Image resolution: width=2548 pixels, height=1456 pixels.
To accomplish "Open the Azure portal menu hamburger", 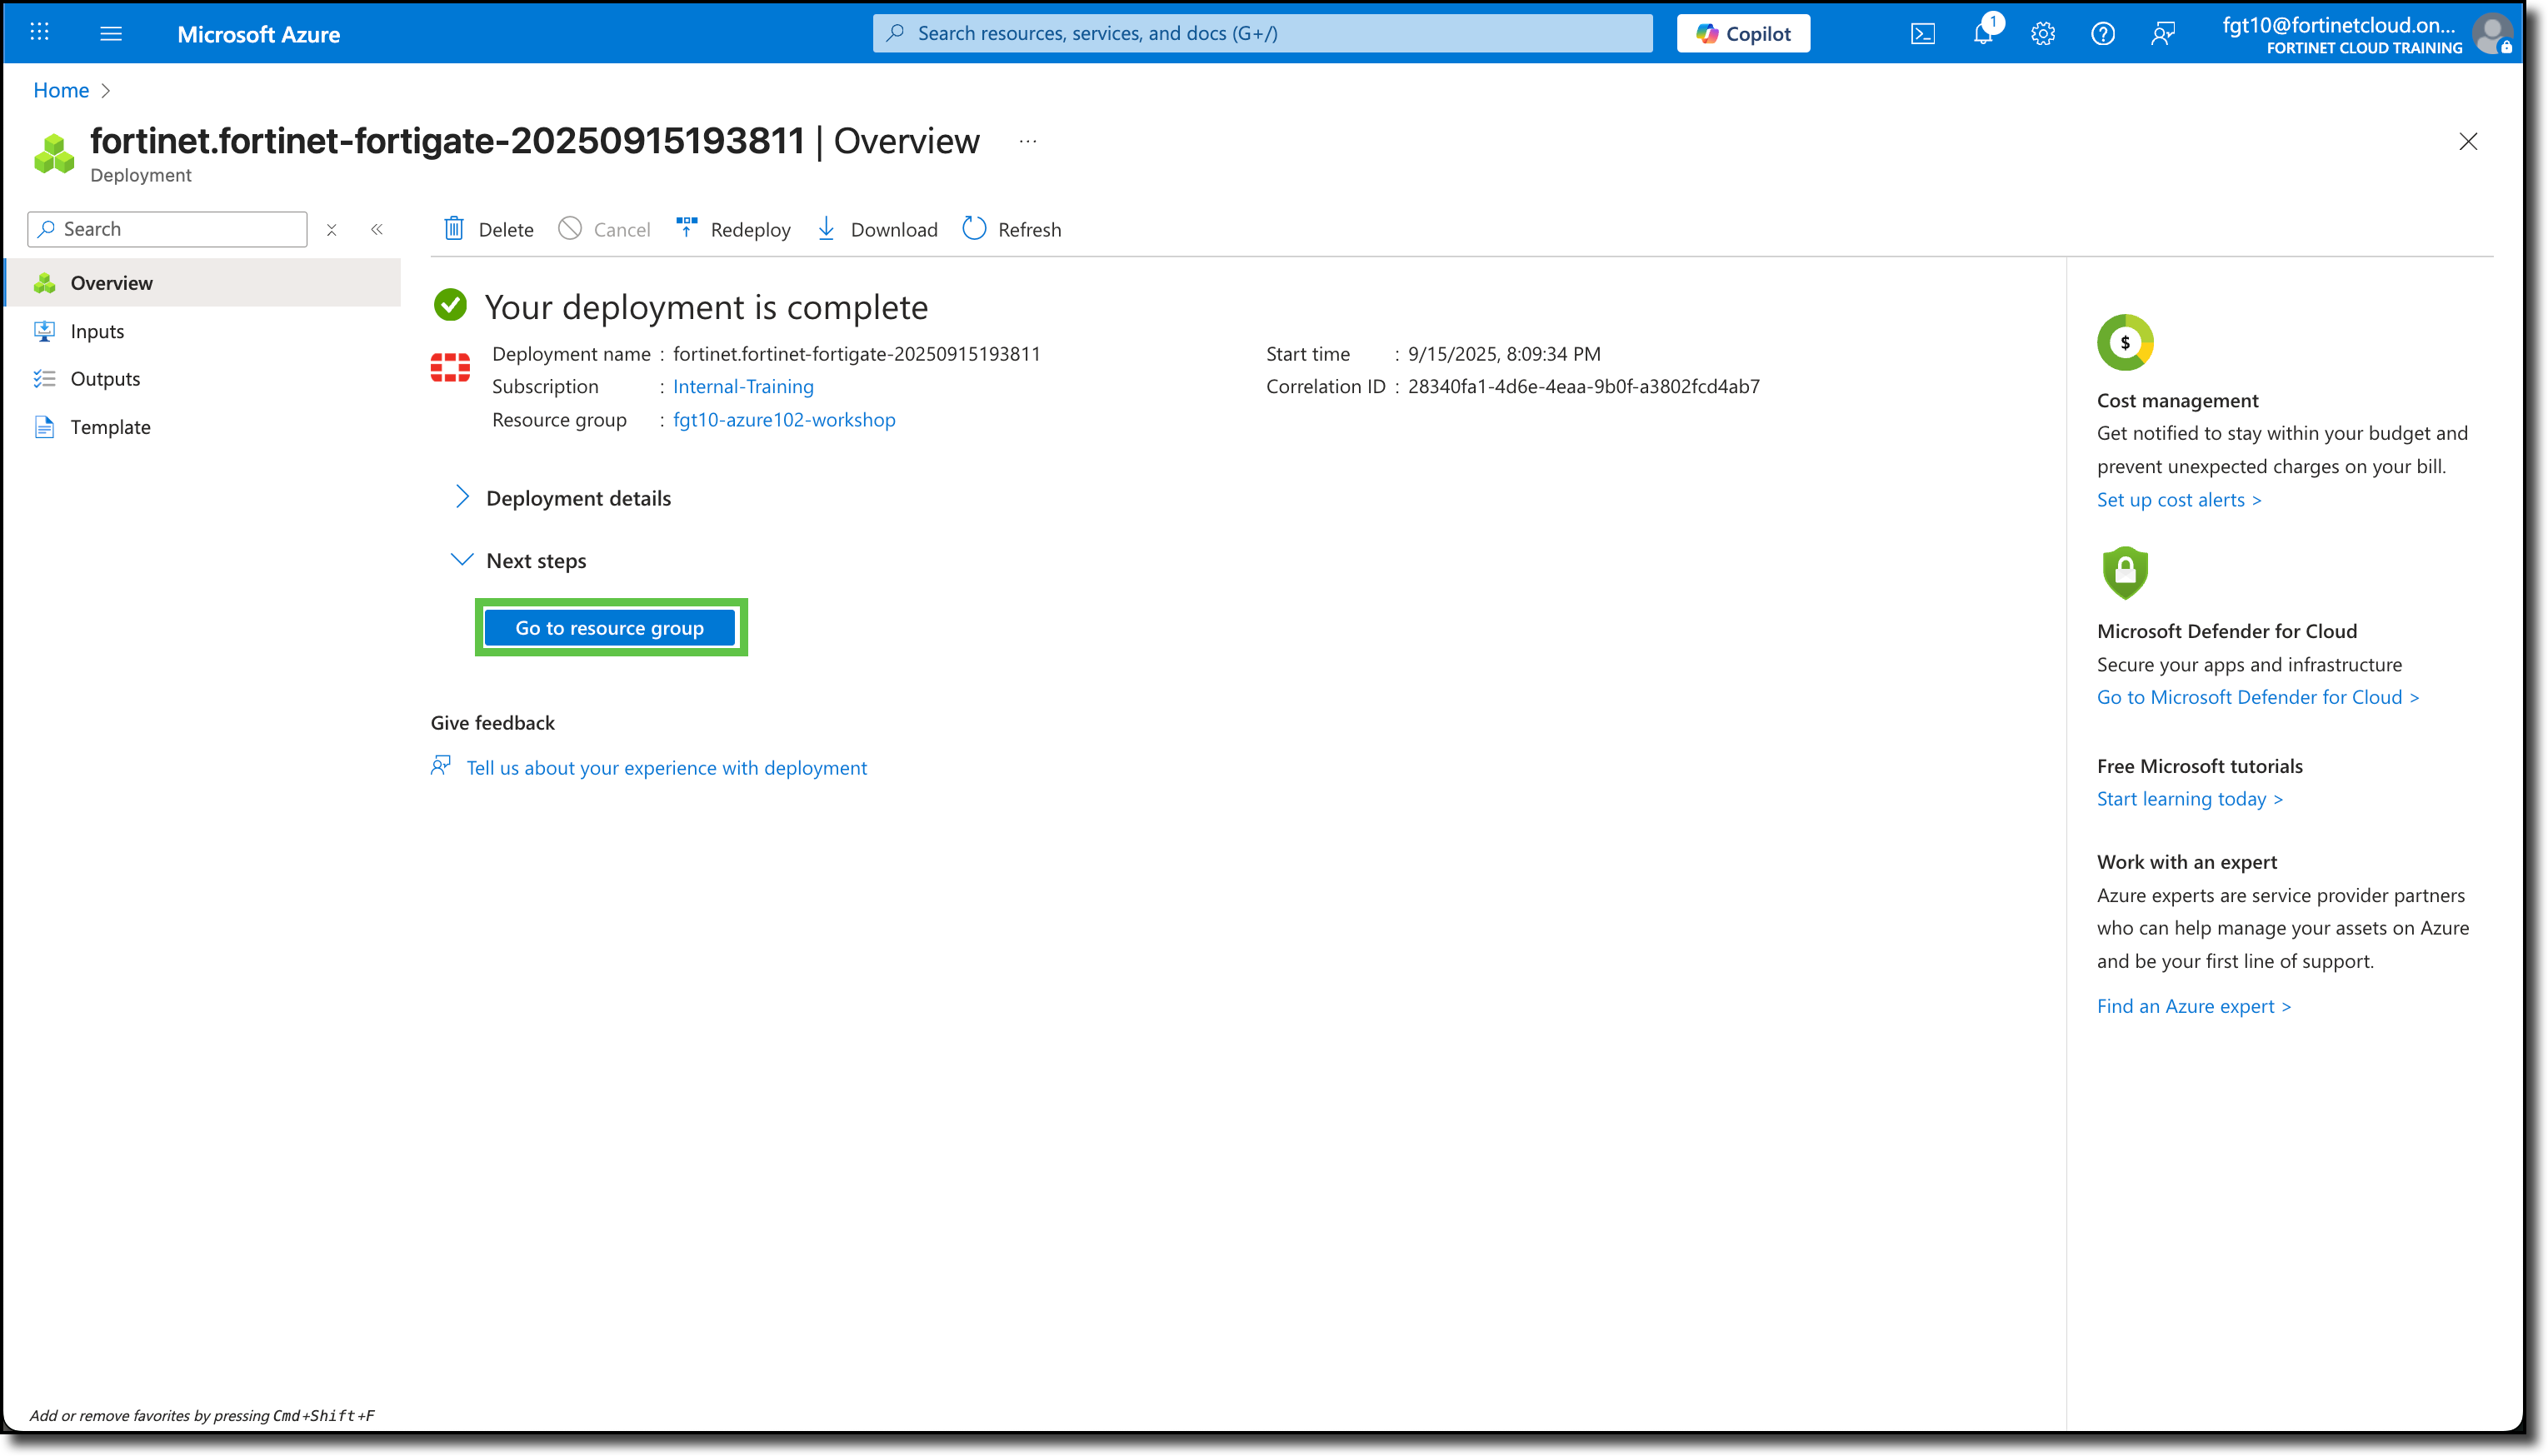I will (x=111, y=33).
